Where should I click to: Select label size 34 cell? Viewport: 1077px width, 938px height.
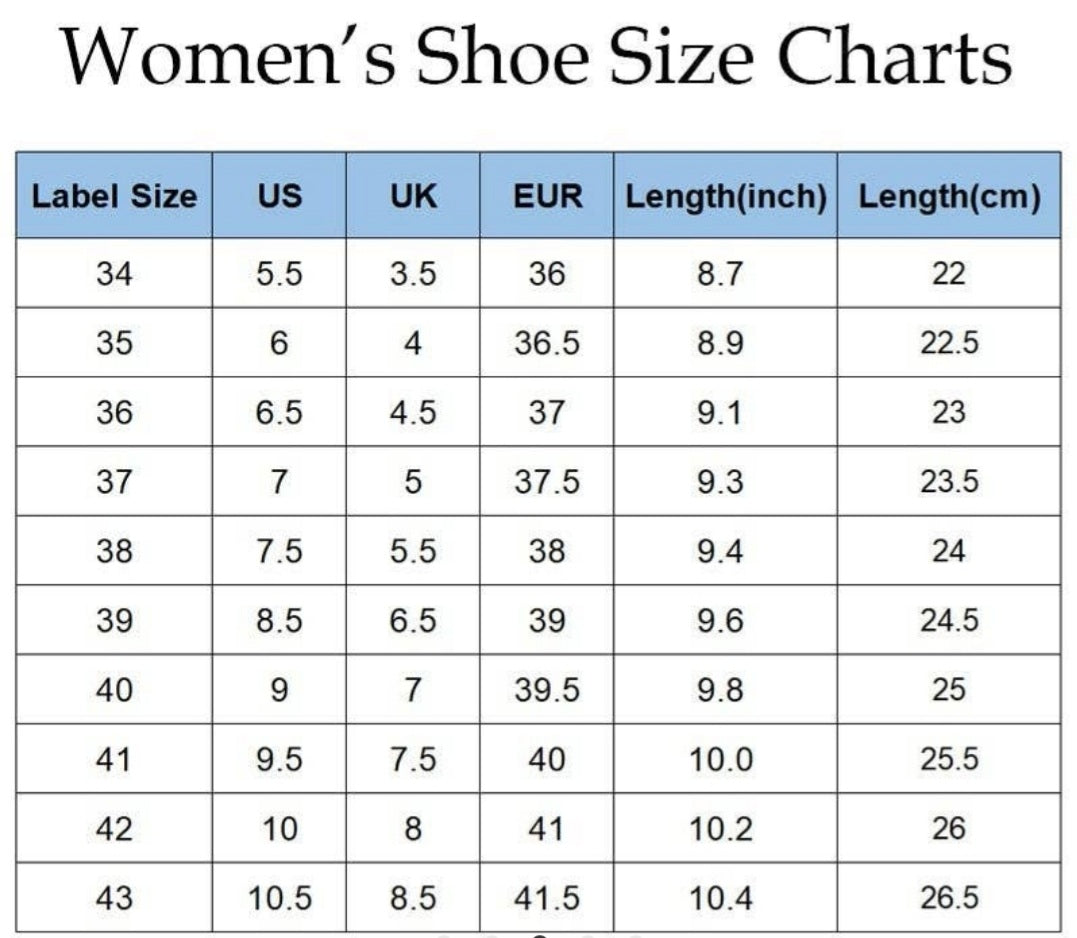click(x=114, y=274)
